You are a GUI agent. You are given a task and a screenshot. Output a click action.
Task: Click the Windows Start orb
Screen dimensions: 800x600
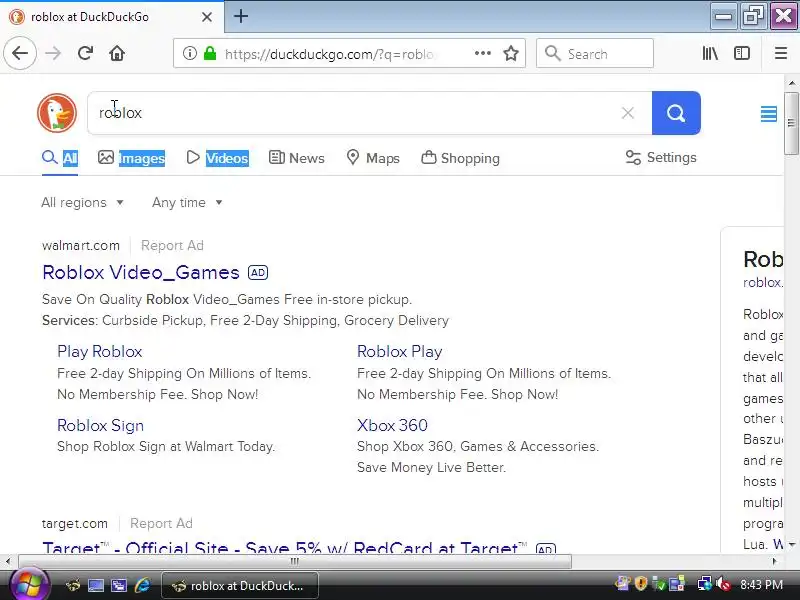(29, 585)
